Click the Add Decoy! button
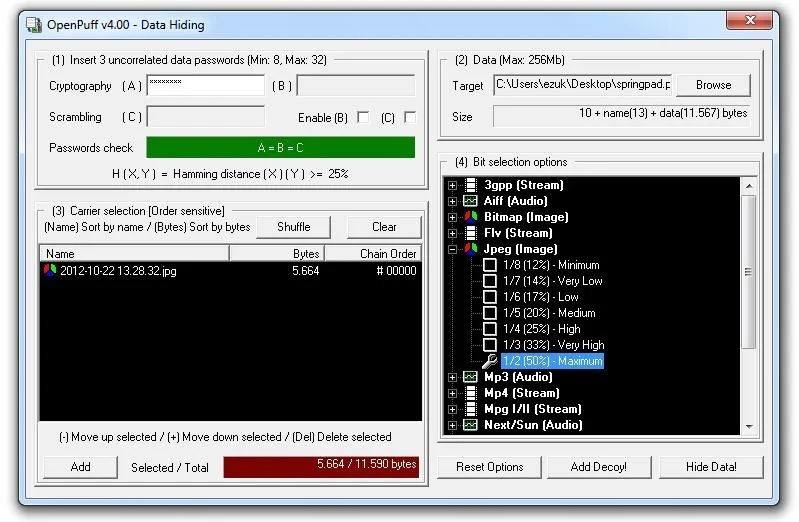This screenshot has height=522, width=799. (599, 467)
